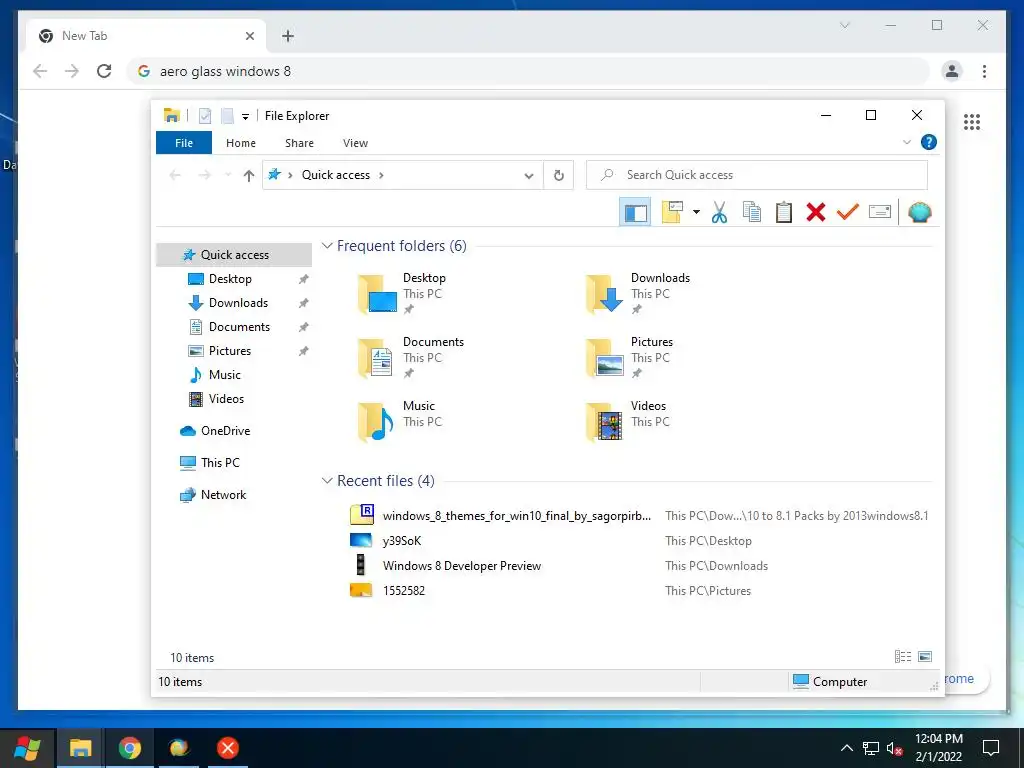The image size is (1024, 768).
Task: Click the Search Quick access field
Action: pos(757,175)
